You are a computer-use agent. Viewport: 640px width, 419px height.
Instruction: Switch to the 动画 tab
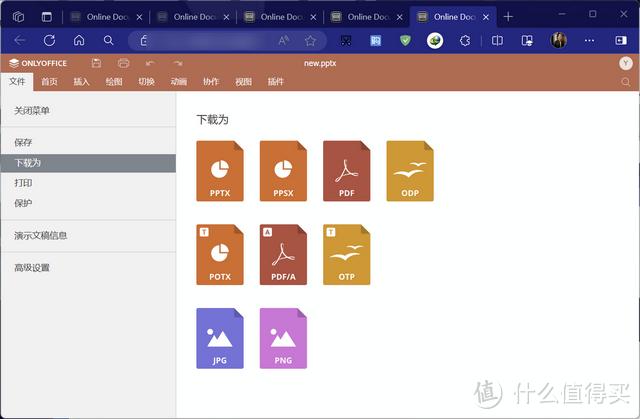point(179,82)
